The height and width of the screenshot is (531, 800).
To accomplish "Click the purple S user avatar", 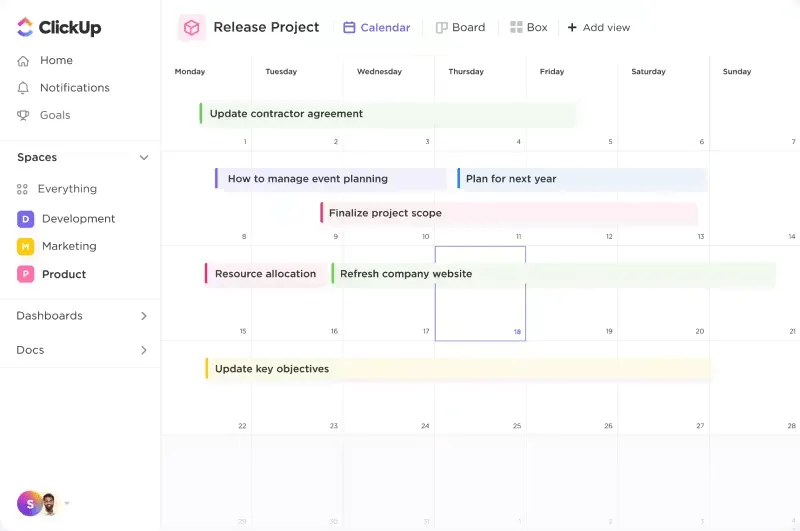I will (x=30, y=504).
